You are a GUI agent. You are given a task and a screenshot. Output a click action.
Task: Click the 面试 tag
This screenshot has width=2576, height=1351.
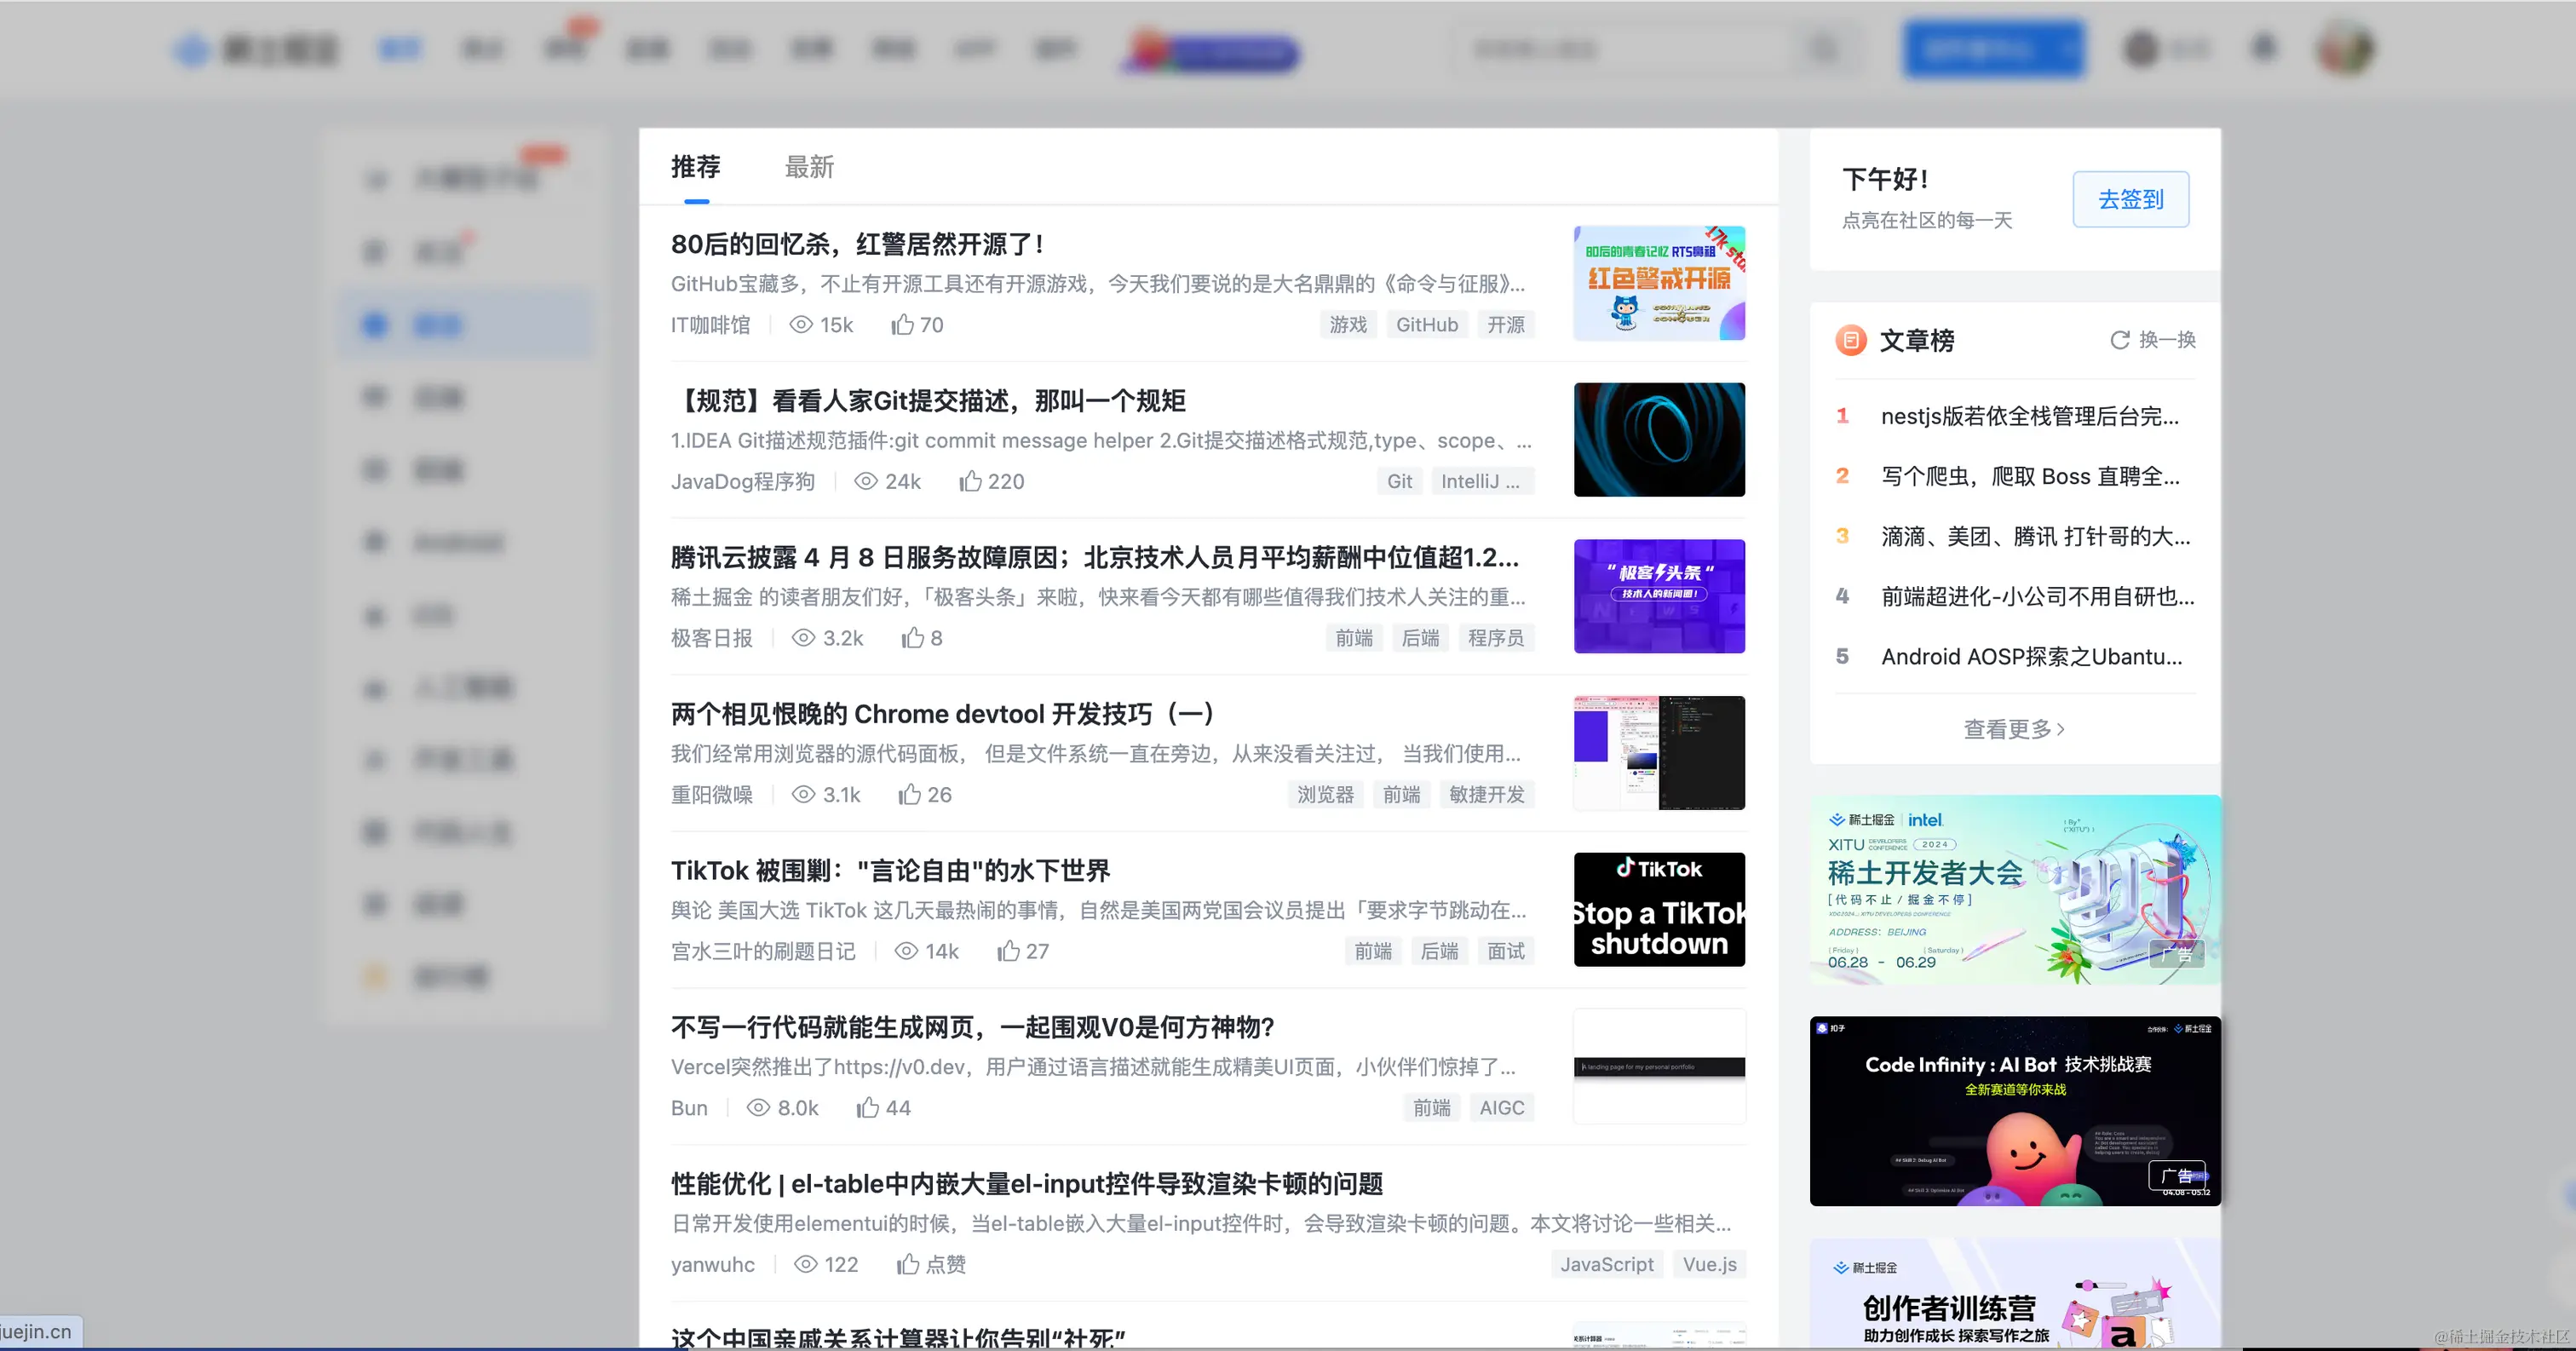point(1505,950)
